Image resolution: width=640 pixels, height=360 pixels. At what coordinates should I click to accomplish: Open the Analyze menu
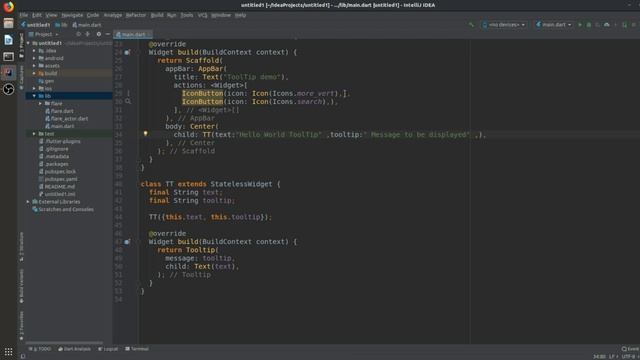(113, 15)
